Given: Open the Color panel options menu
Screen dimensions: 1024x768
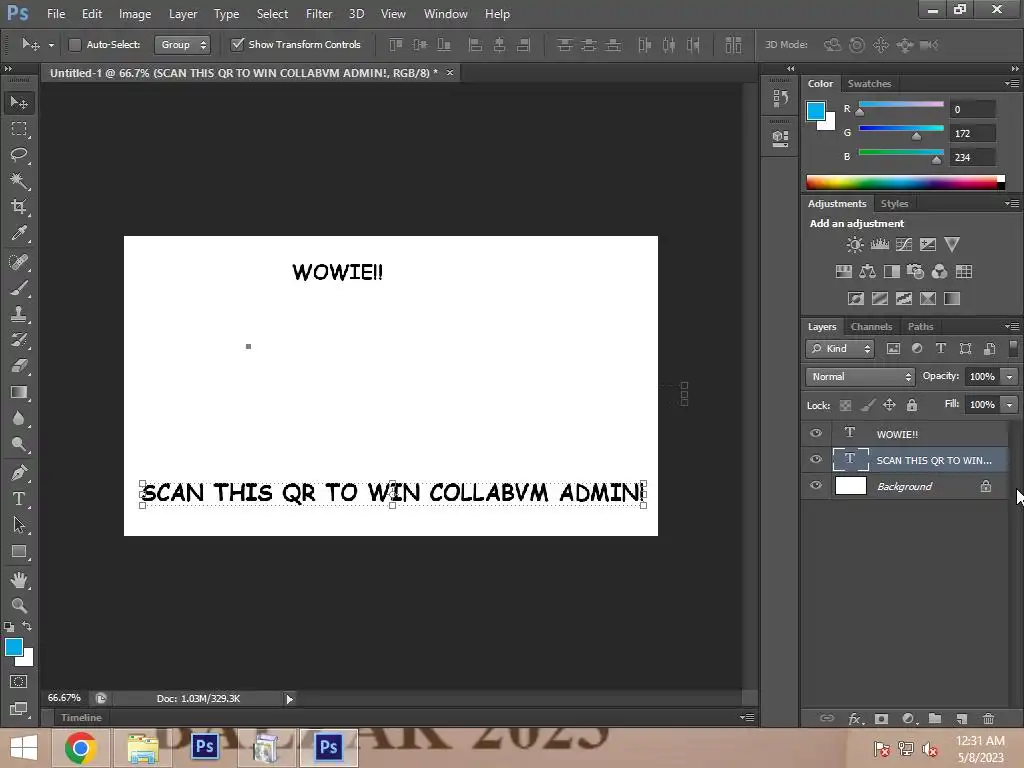Looking at the screenshot, I should (1012, 84).
